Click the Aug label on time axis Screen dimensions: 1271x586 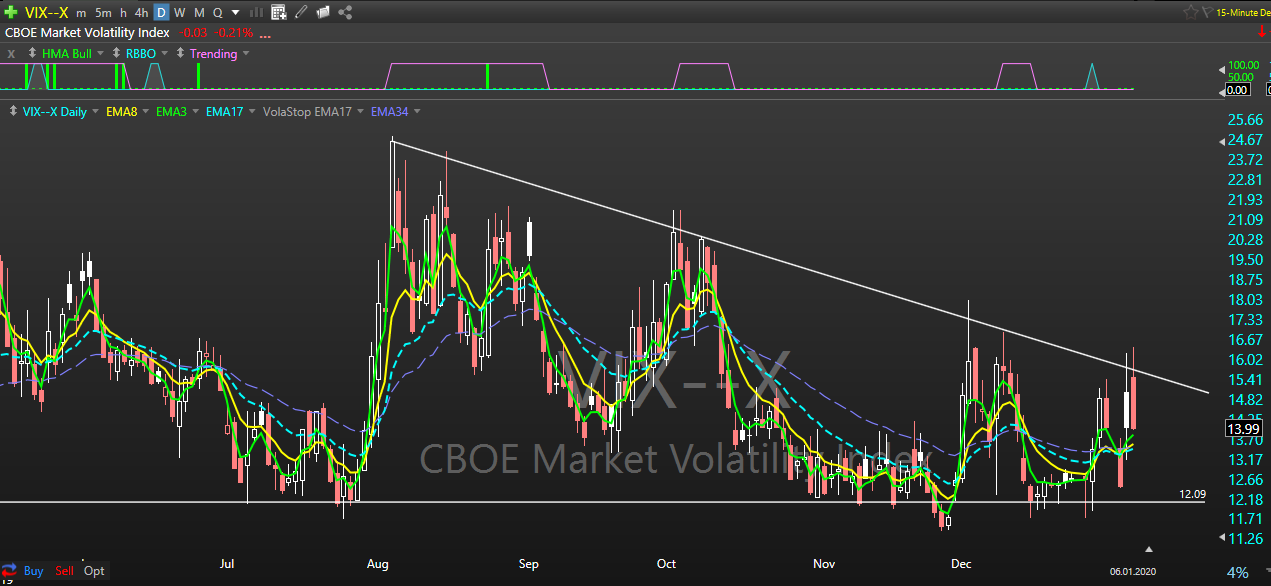coord(379,564)
